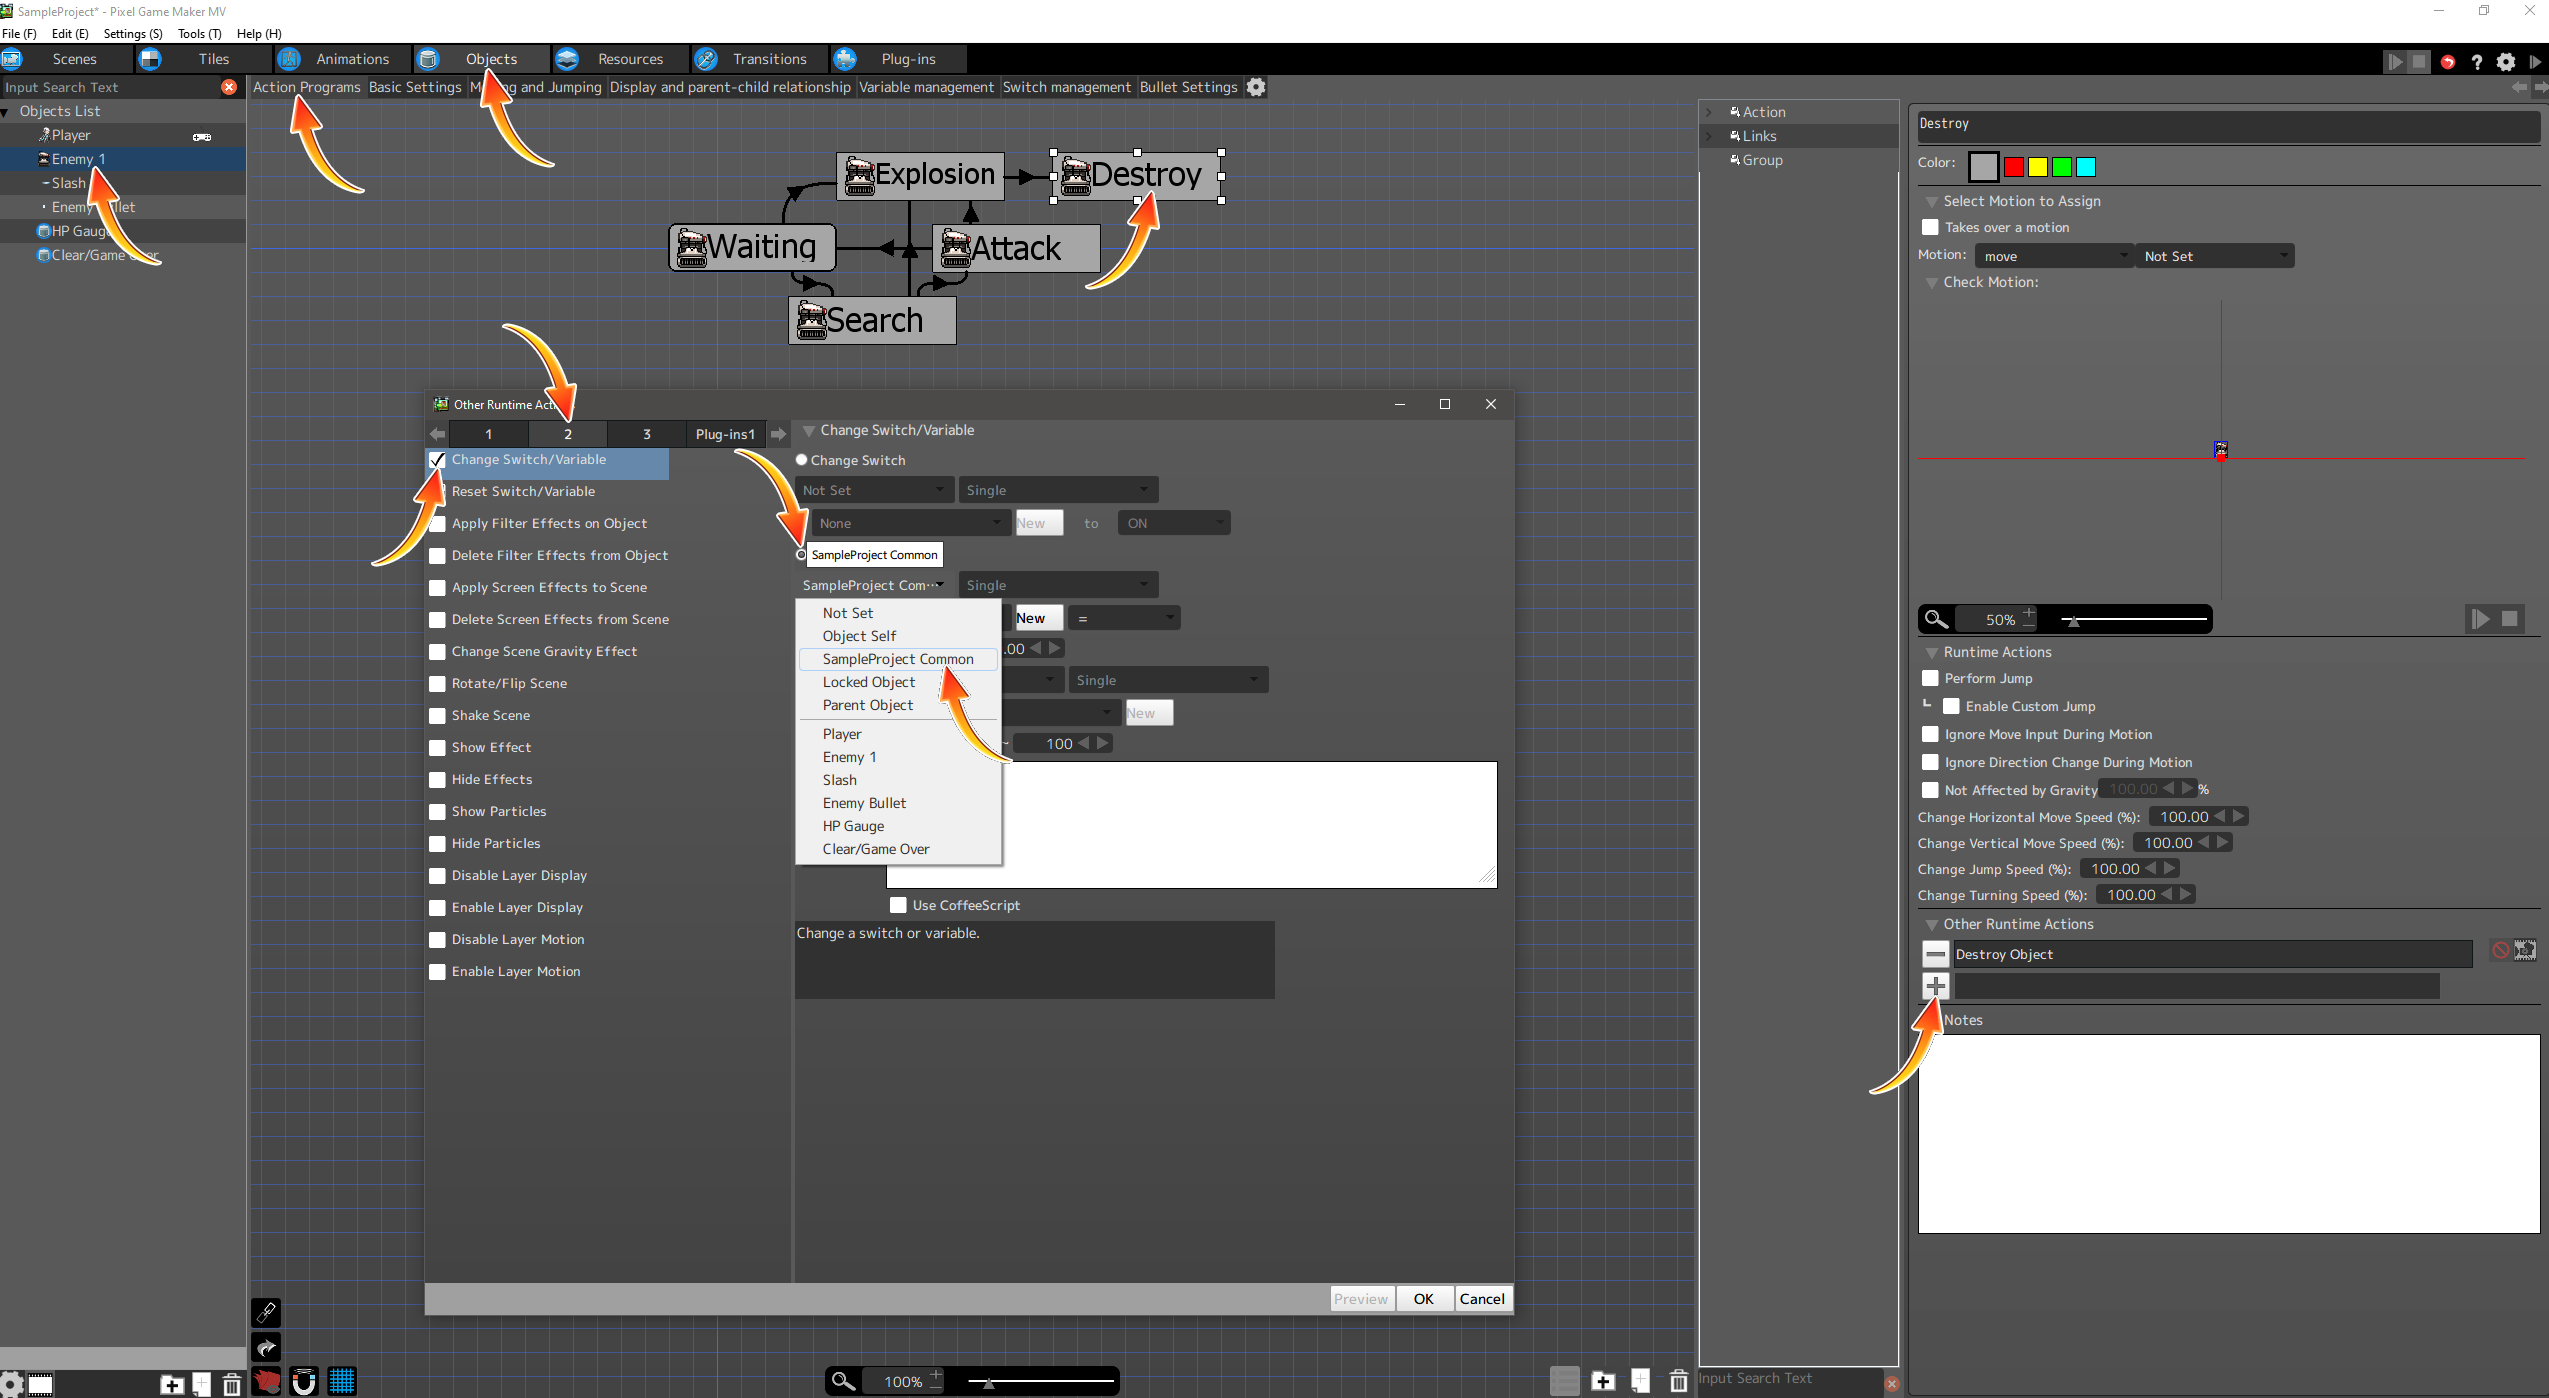This screenshot has height=1398, width=2549.
Task: Pick the yellow color swatch
Action: click(2037, 167)
